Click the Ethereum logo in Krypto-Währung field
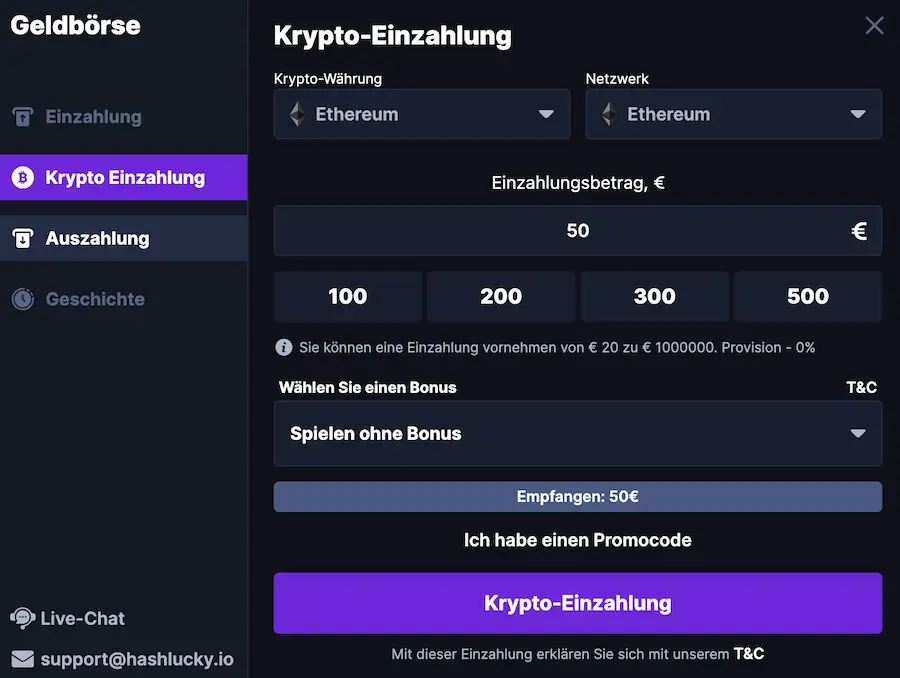 coord(297,114)
